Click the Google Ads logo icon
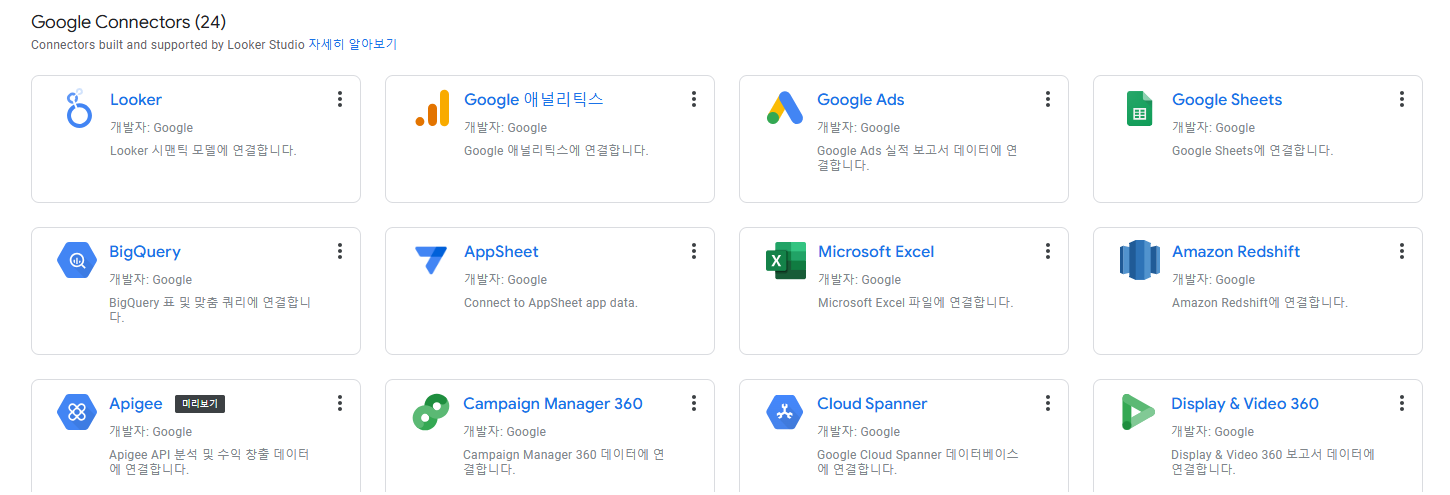Viewport: 1450px width, 495px height. (785, 108)
